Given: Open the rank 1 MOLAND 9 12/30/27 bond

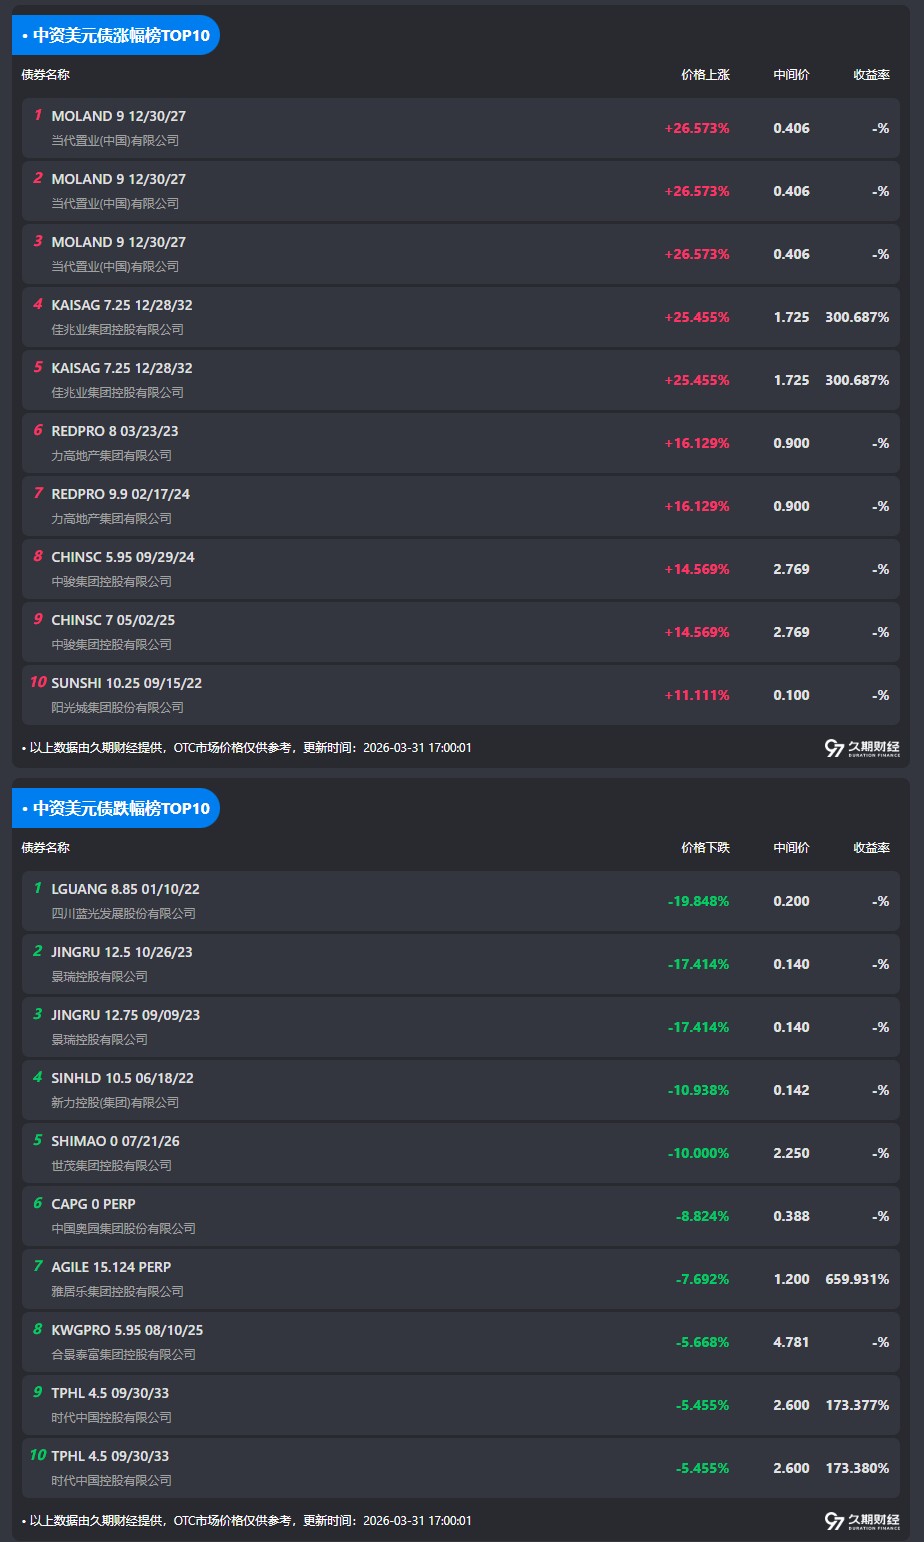Looking at the screenshot, I should [118, 117].
